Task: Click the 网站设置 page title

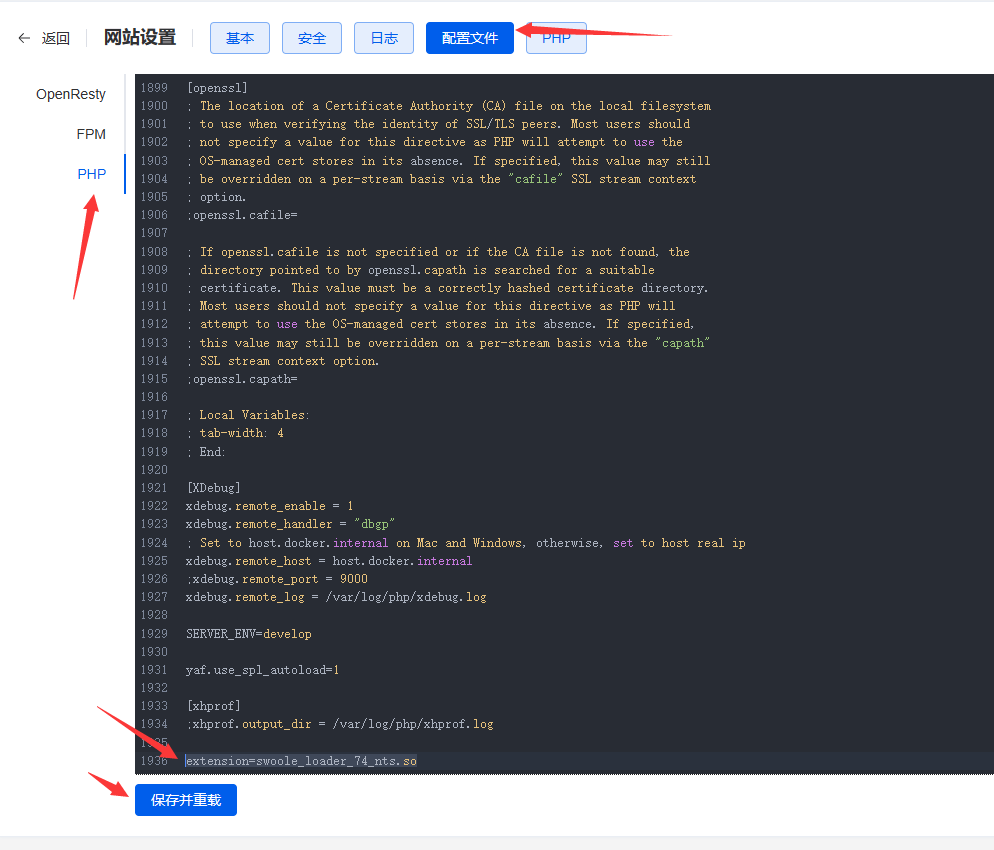Action: (140, 37)
